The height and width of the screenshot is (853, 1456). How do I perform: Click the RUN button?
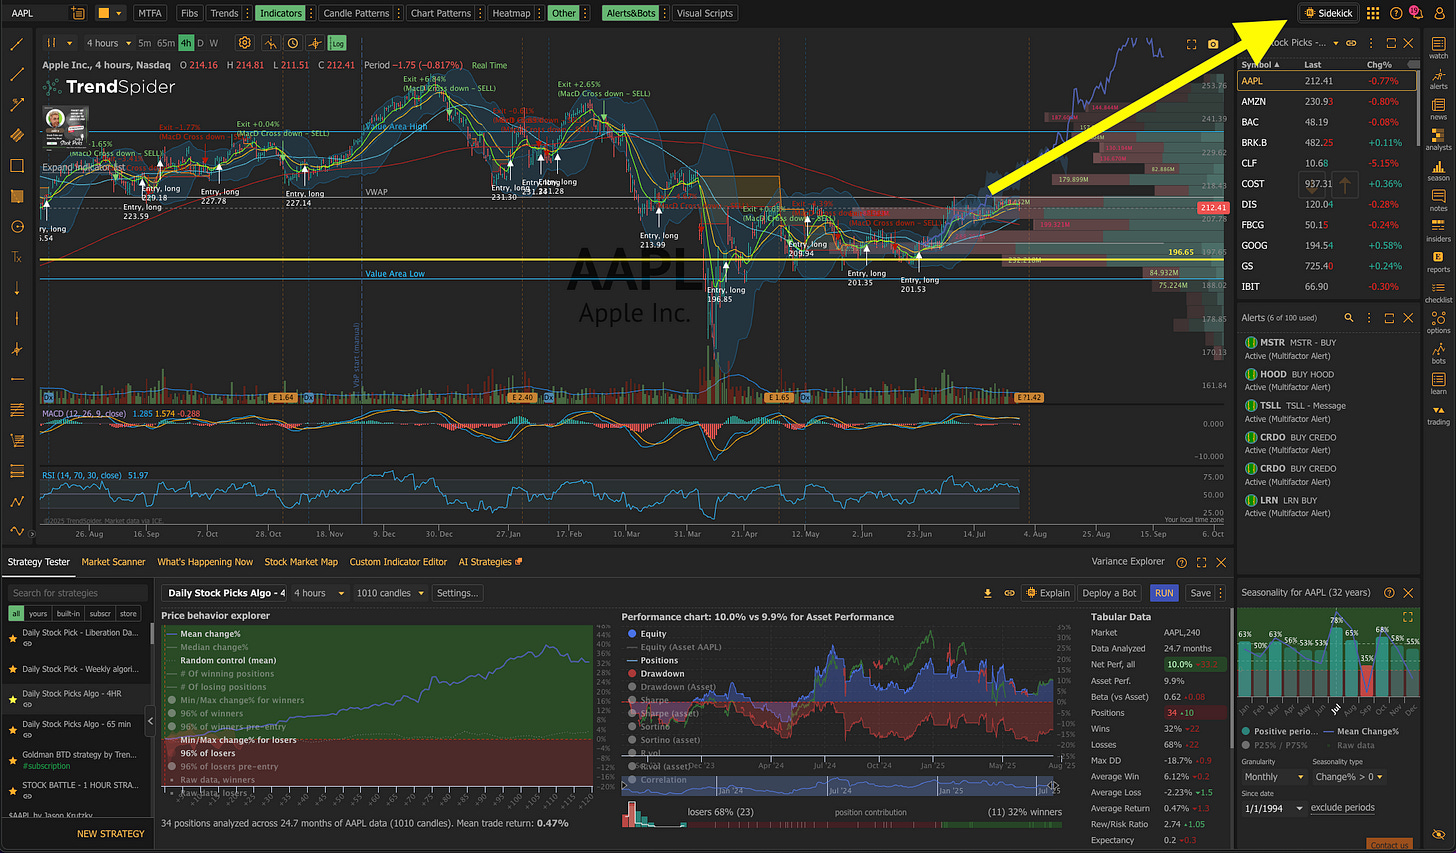(1164, 593)
